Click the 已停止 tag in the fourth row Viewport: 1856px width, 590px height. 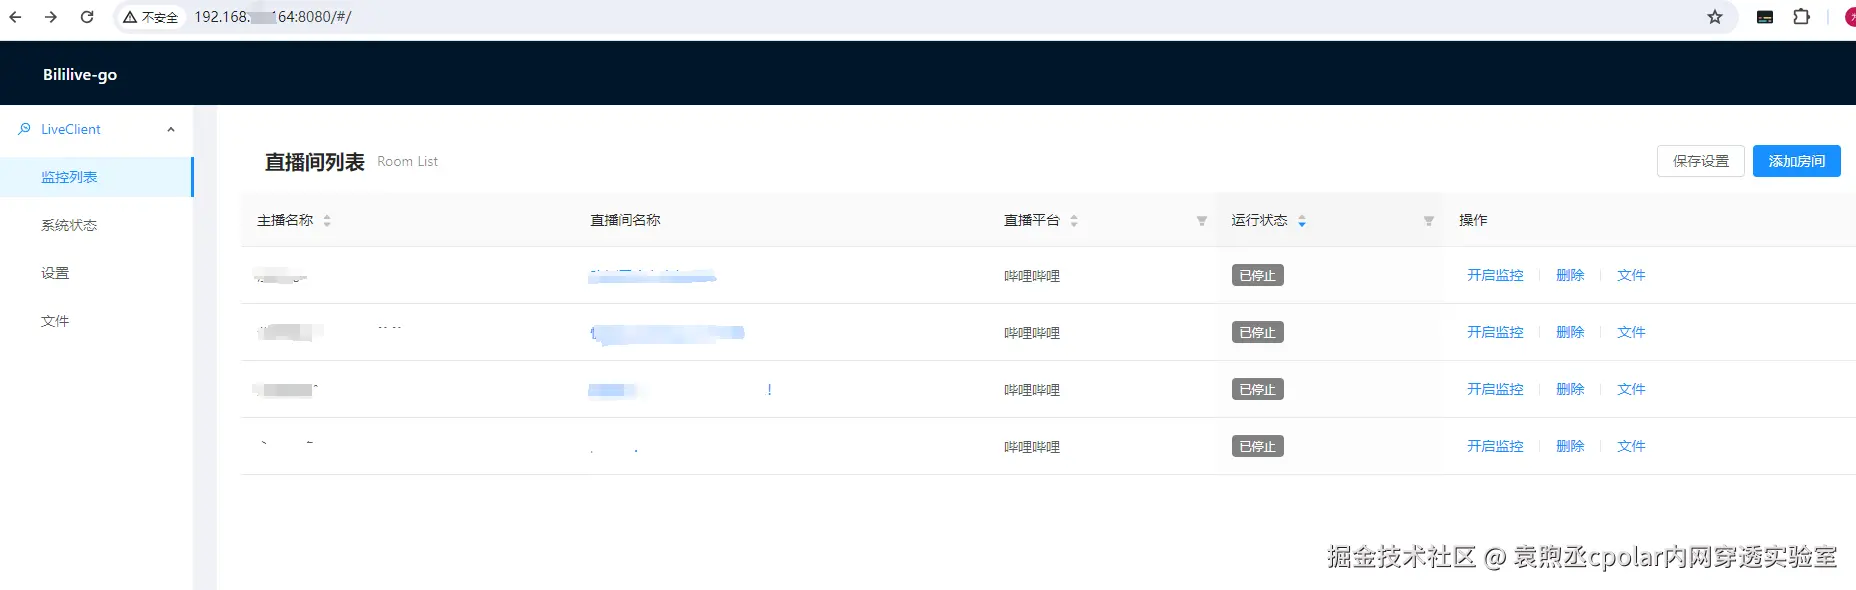click(x=1257, y=446)
